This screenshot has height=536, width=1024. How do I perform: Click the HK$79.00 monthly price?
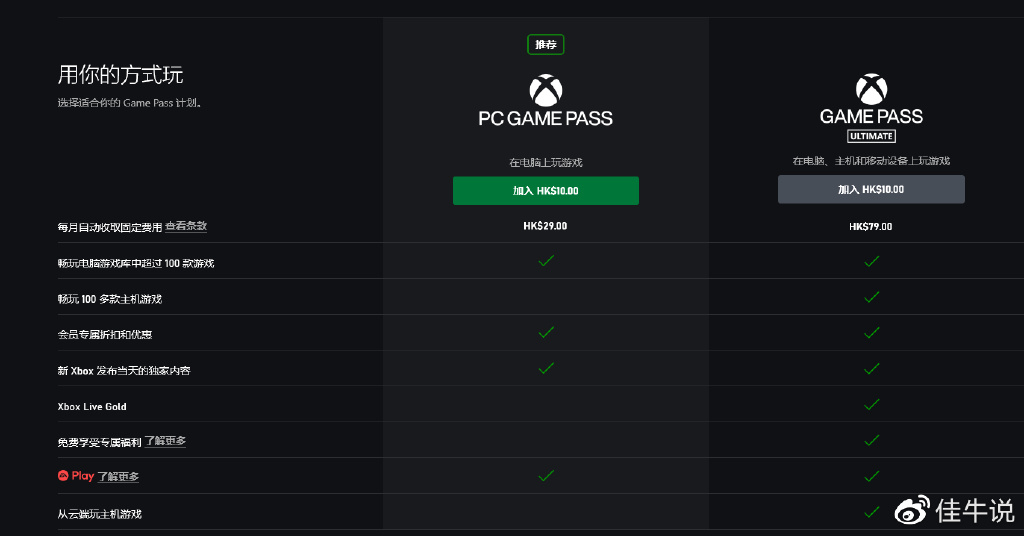pos(871,226)
